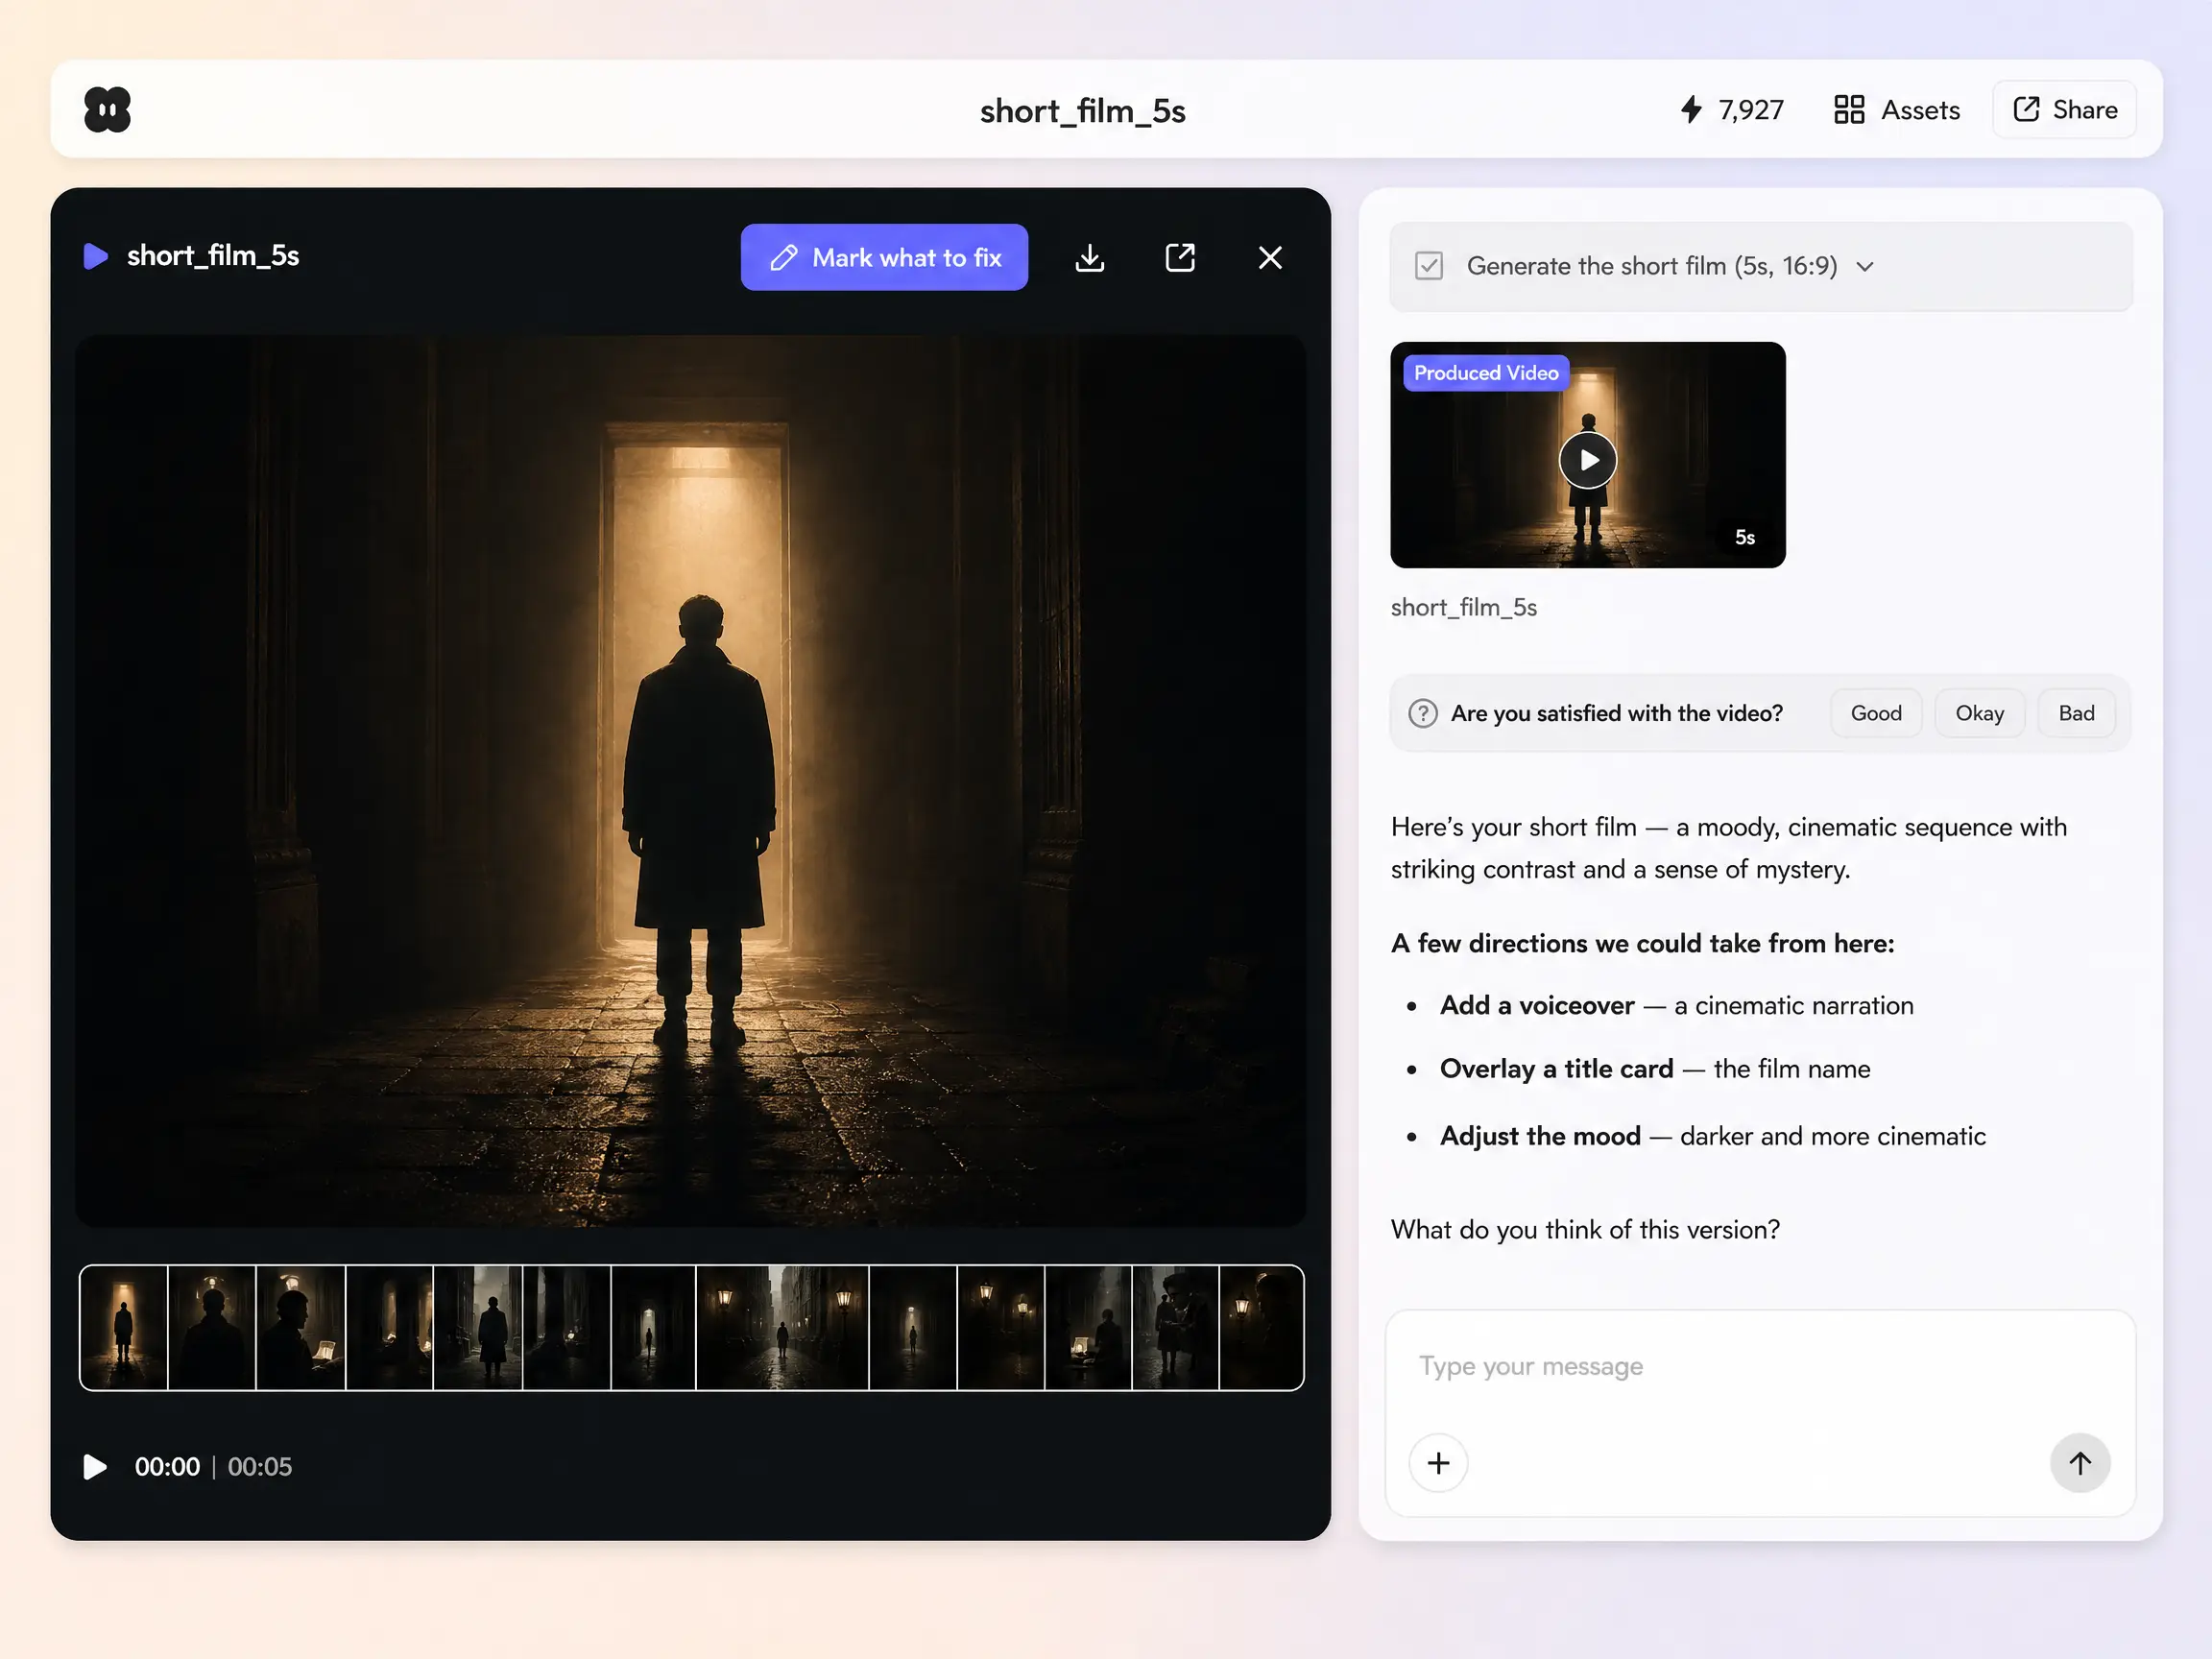
Task: Click the 00:05 total duration label
Action: tap(260, 1466)
